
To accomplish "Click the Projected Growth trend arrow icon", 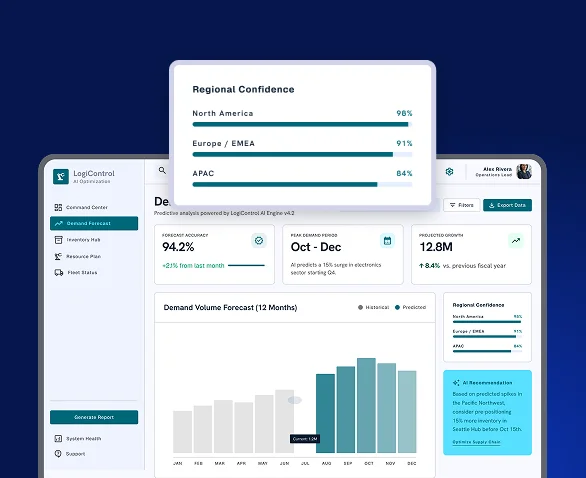I will pos(516,241).
